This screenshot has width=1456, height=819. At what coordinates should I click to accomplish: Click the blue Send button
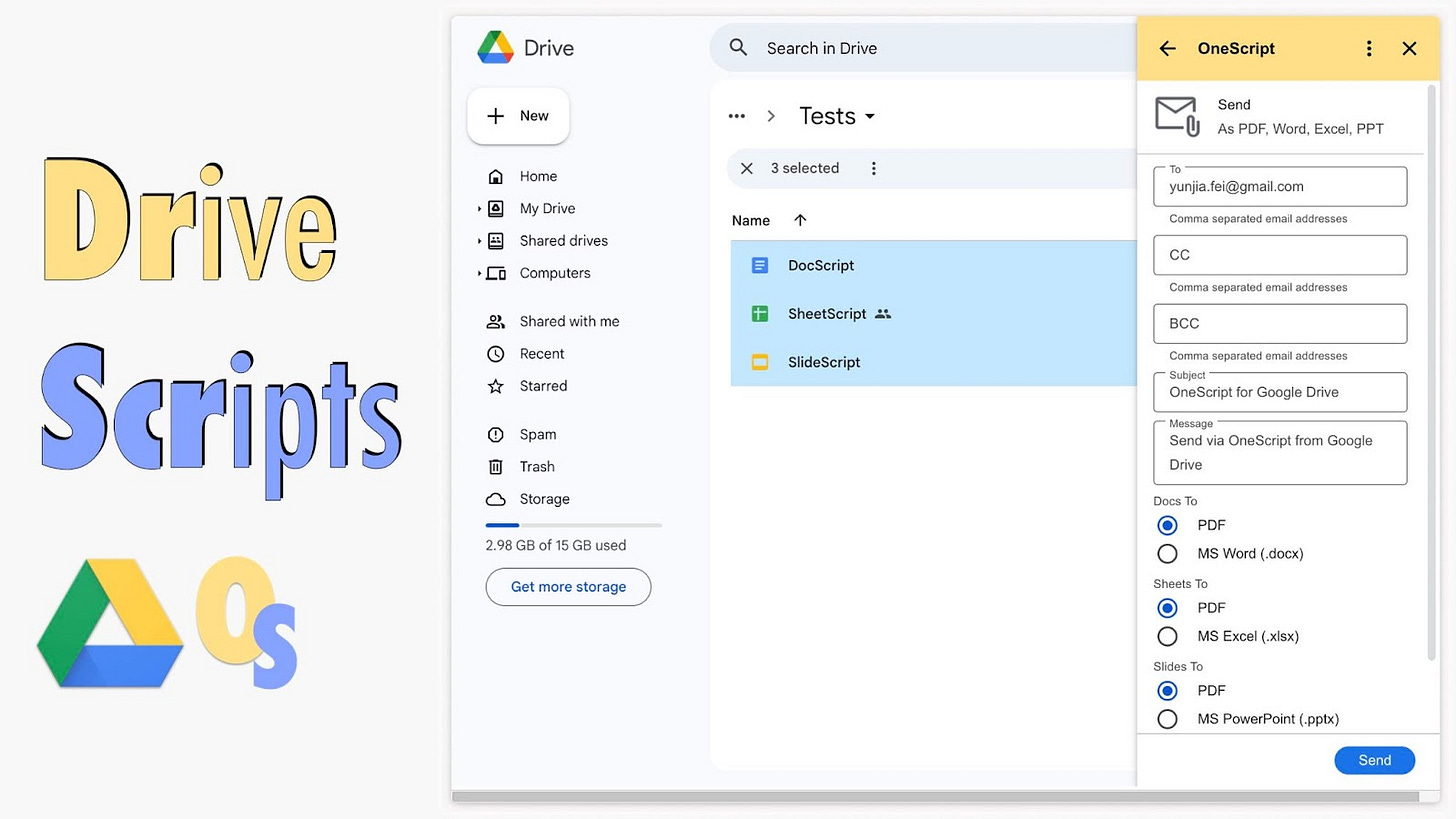pos(1374,760)
